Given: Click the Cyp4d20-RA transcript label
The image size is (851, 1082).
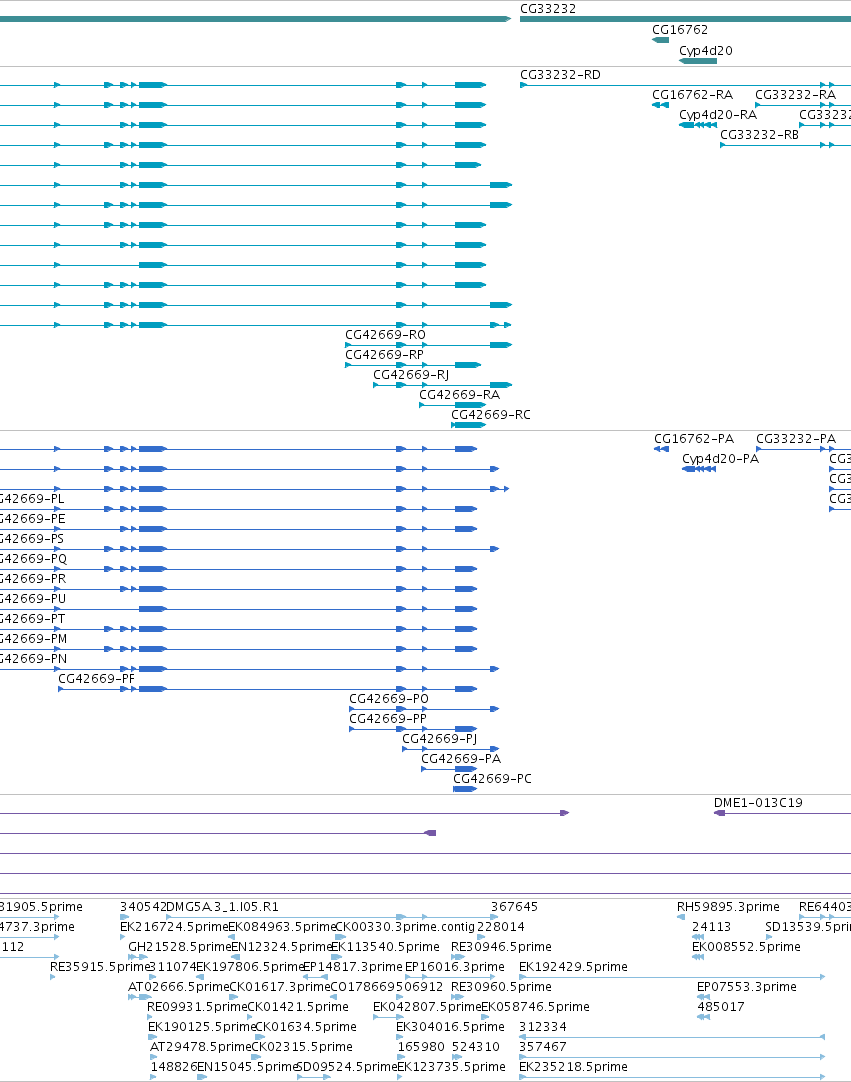Looking at the screenshot, I should click(x=718, y=115).
